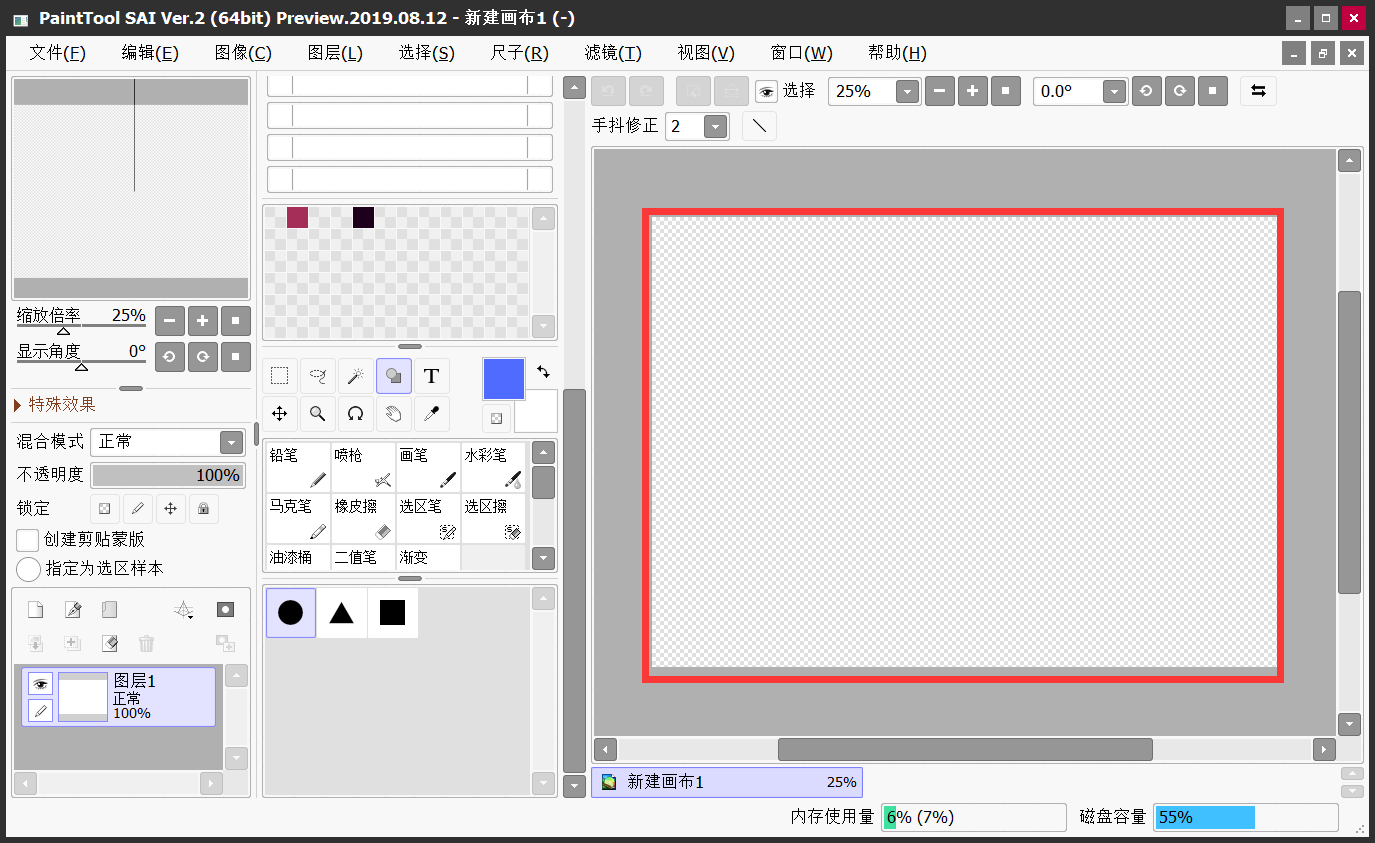Toggle 图层1 layer visibility eye
This screenshot has width=1375, height=843.
click(40, 684)
